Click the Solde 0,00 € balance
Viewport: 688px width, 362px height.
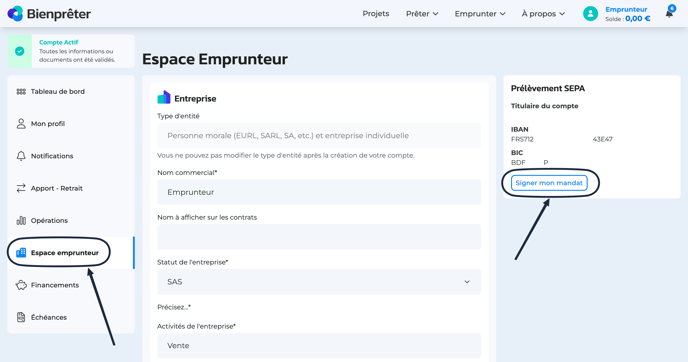point(627,19)
